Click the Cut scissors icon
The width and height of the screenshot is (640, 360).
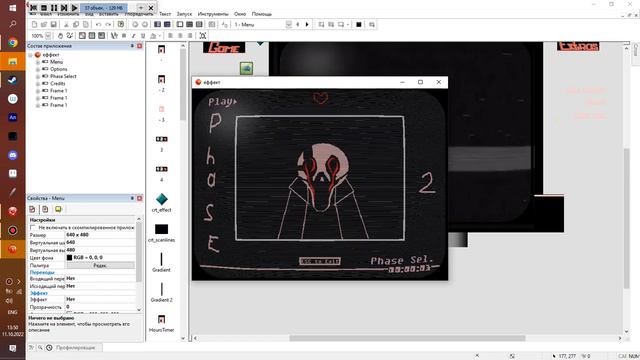[x=66, y=24]
